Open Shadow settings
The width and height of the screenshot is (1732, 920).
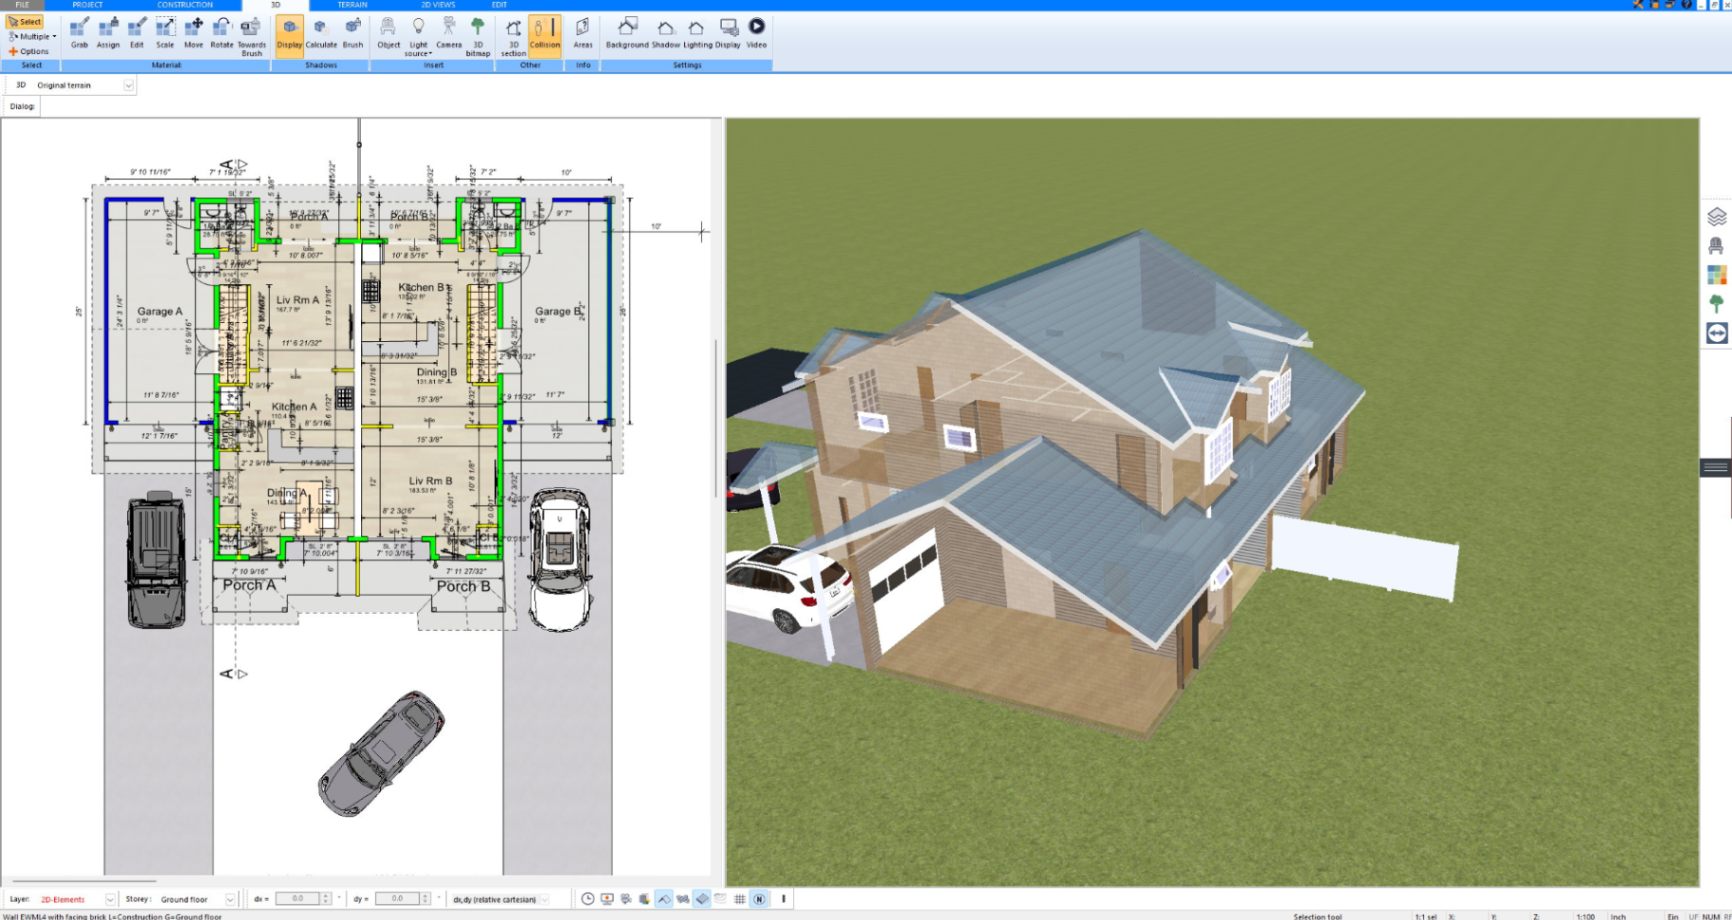[666, 33]
